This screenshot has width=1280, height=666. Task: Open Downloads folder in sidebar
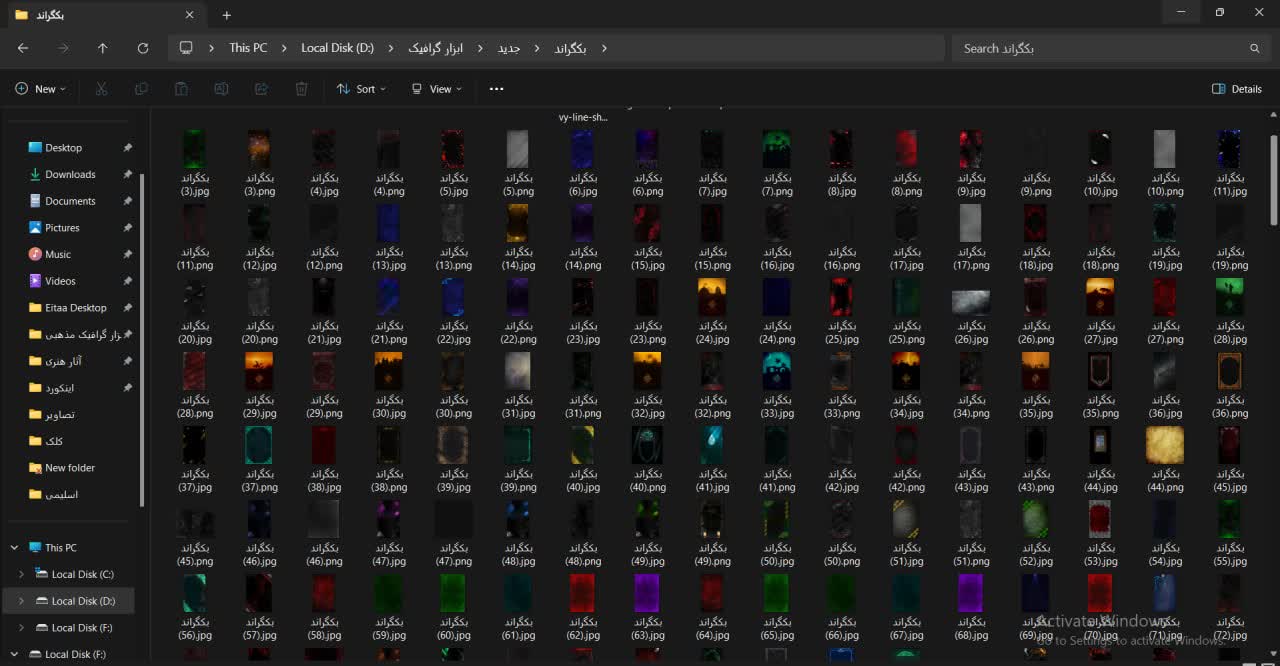coord(70,174)
